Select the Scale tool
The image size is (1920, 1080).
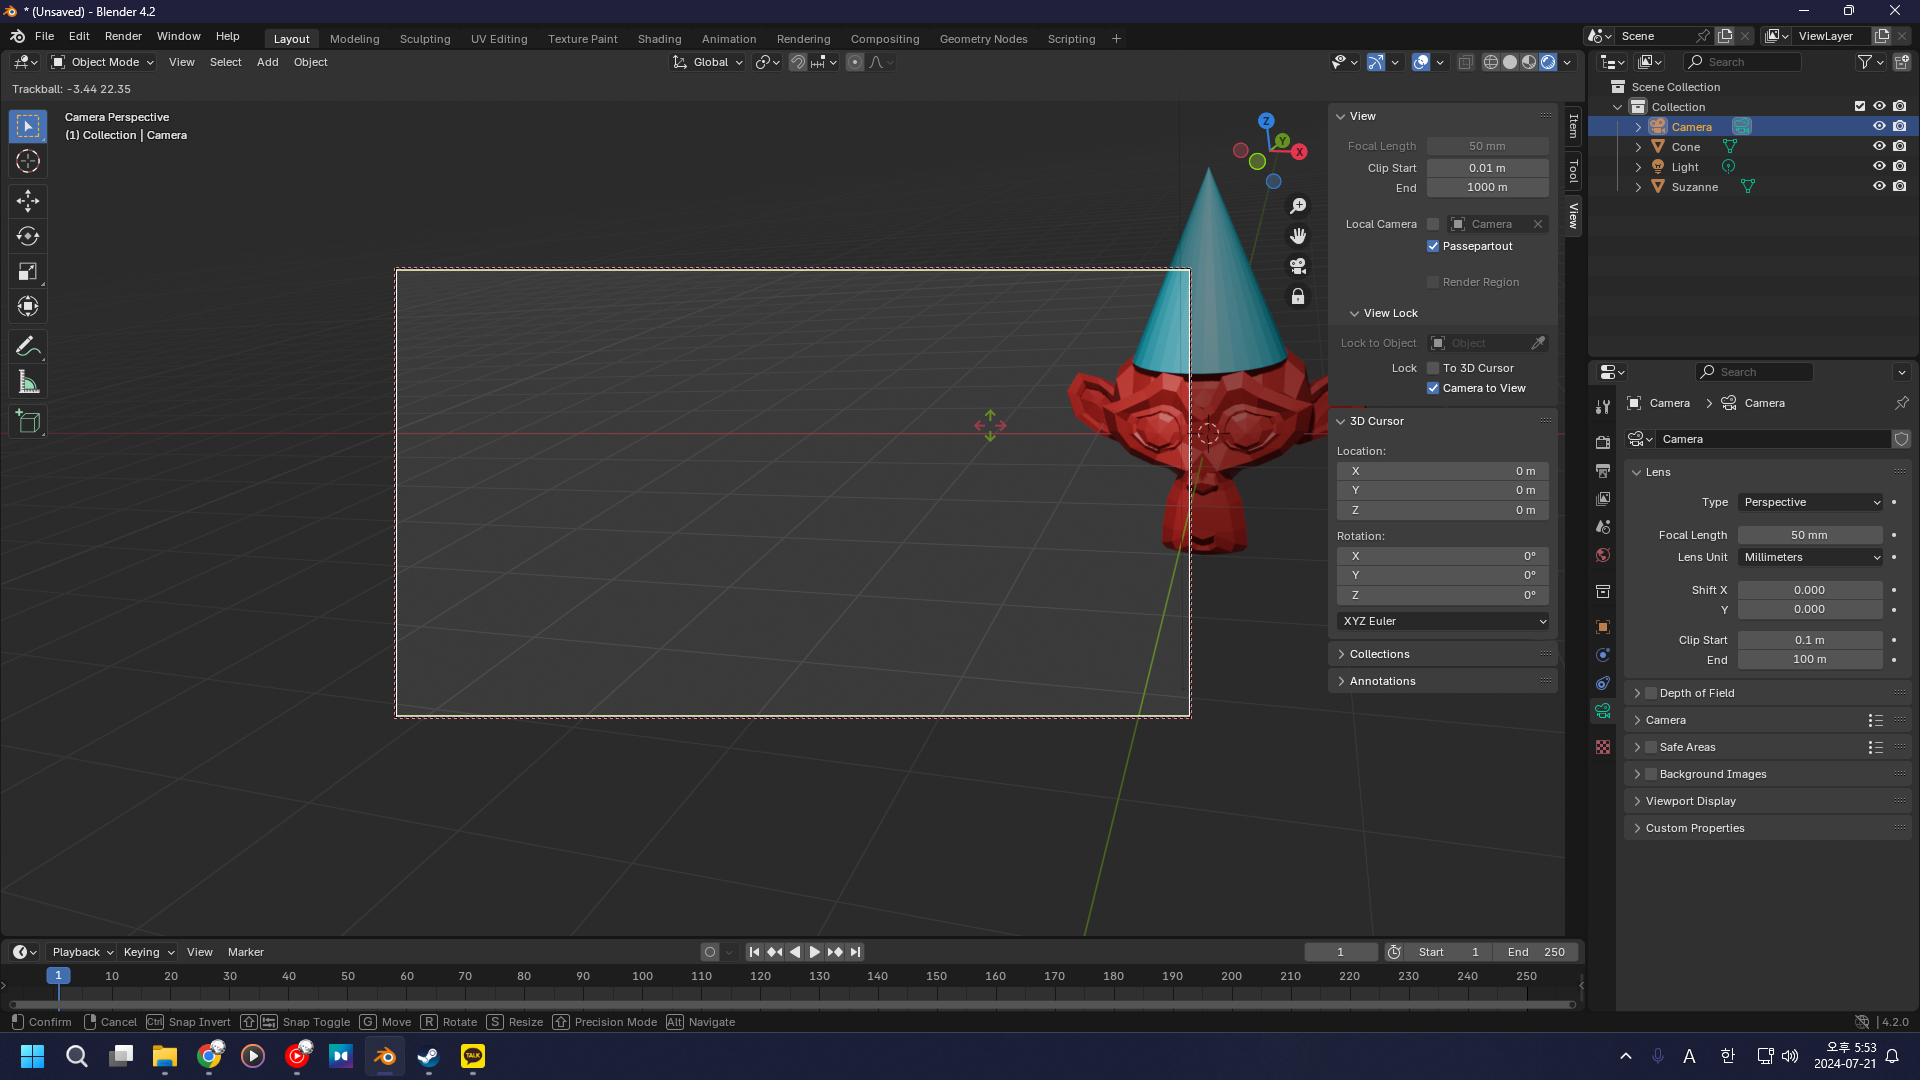pos(28,271)
